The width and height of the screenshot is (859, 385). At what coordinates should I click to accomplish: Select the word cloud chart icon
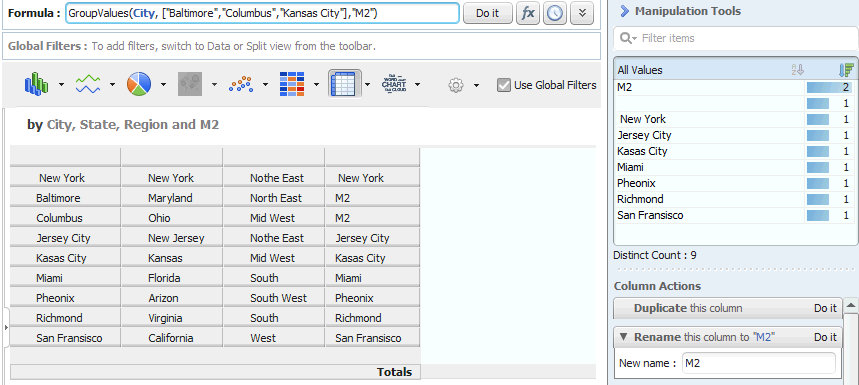394,84
